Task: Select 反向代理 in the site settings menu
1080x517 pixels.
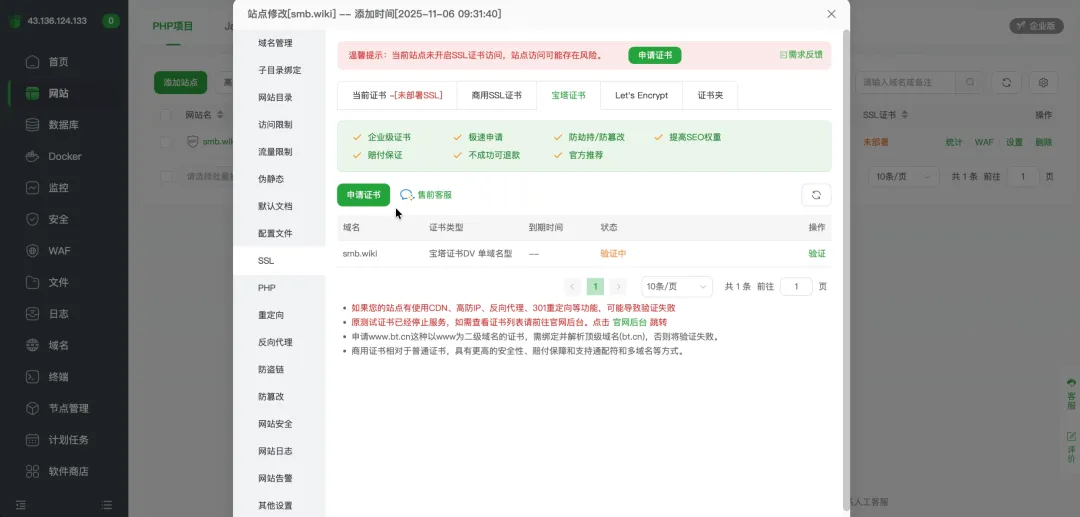Action: coord(275,342)
